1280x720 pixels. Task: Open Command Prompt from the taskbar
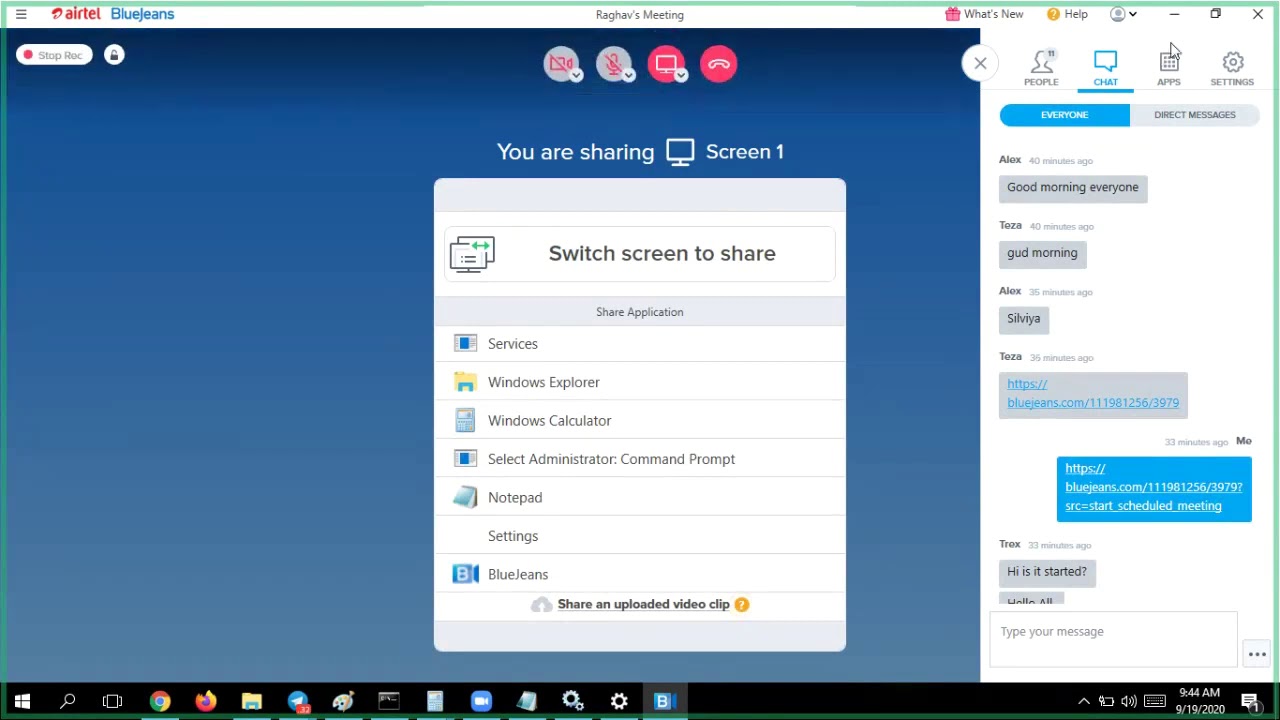(x=389, y=701)
